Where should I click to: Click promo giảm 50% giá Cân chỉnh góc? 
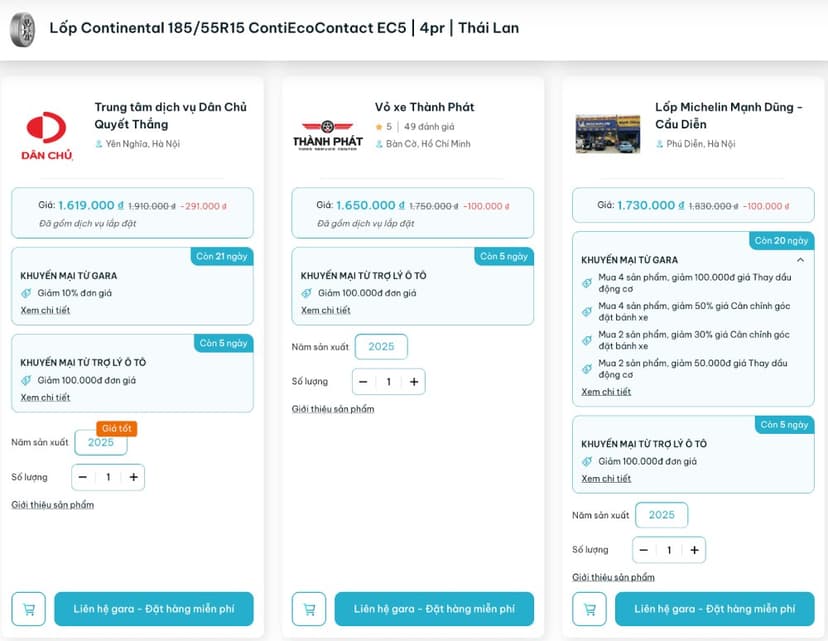[694, 312]
